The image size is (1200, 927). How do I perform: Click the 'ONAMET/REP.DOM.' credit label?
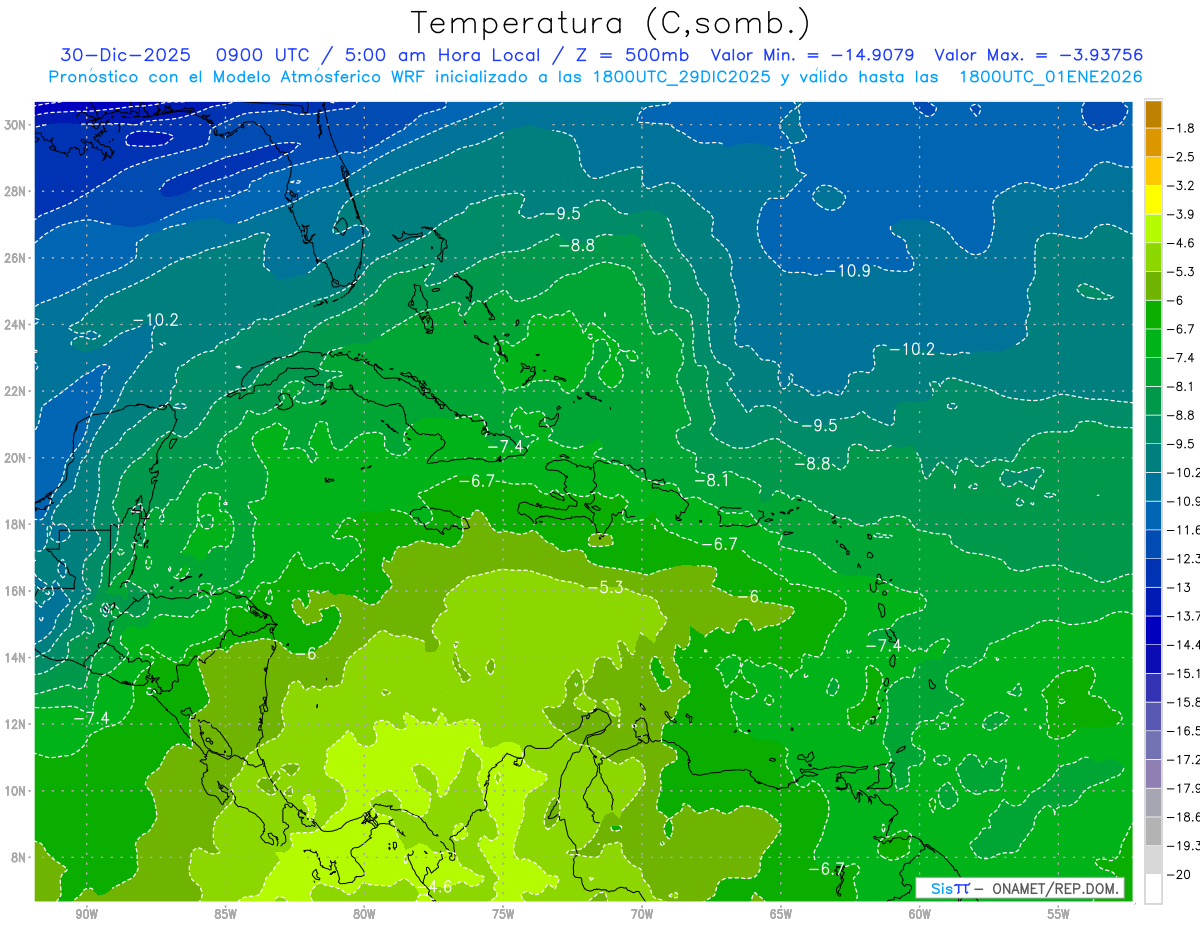pos(1055,888)
